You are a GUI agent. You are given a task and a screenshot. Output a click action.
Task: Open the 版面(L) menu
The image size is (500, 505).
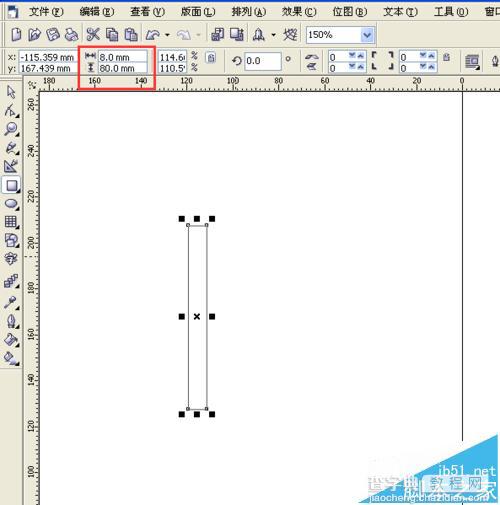tap(198, 12)
